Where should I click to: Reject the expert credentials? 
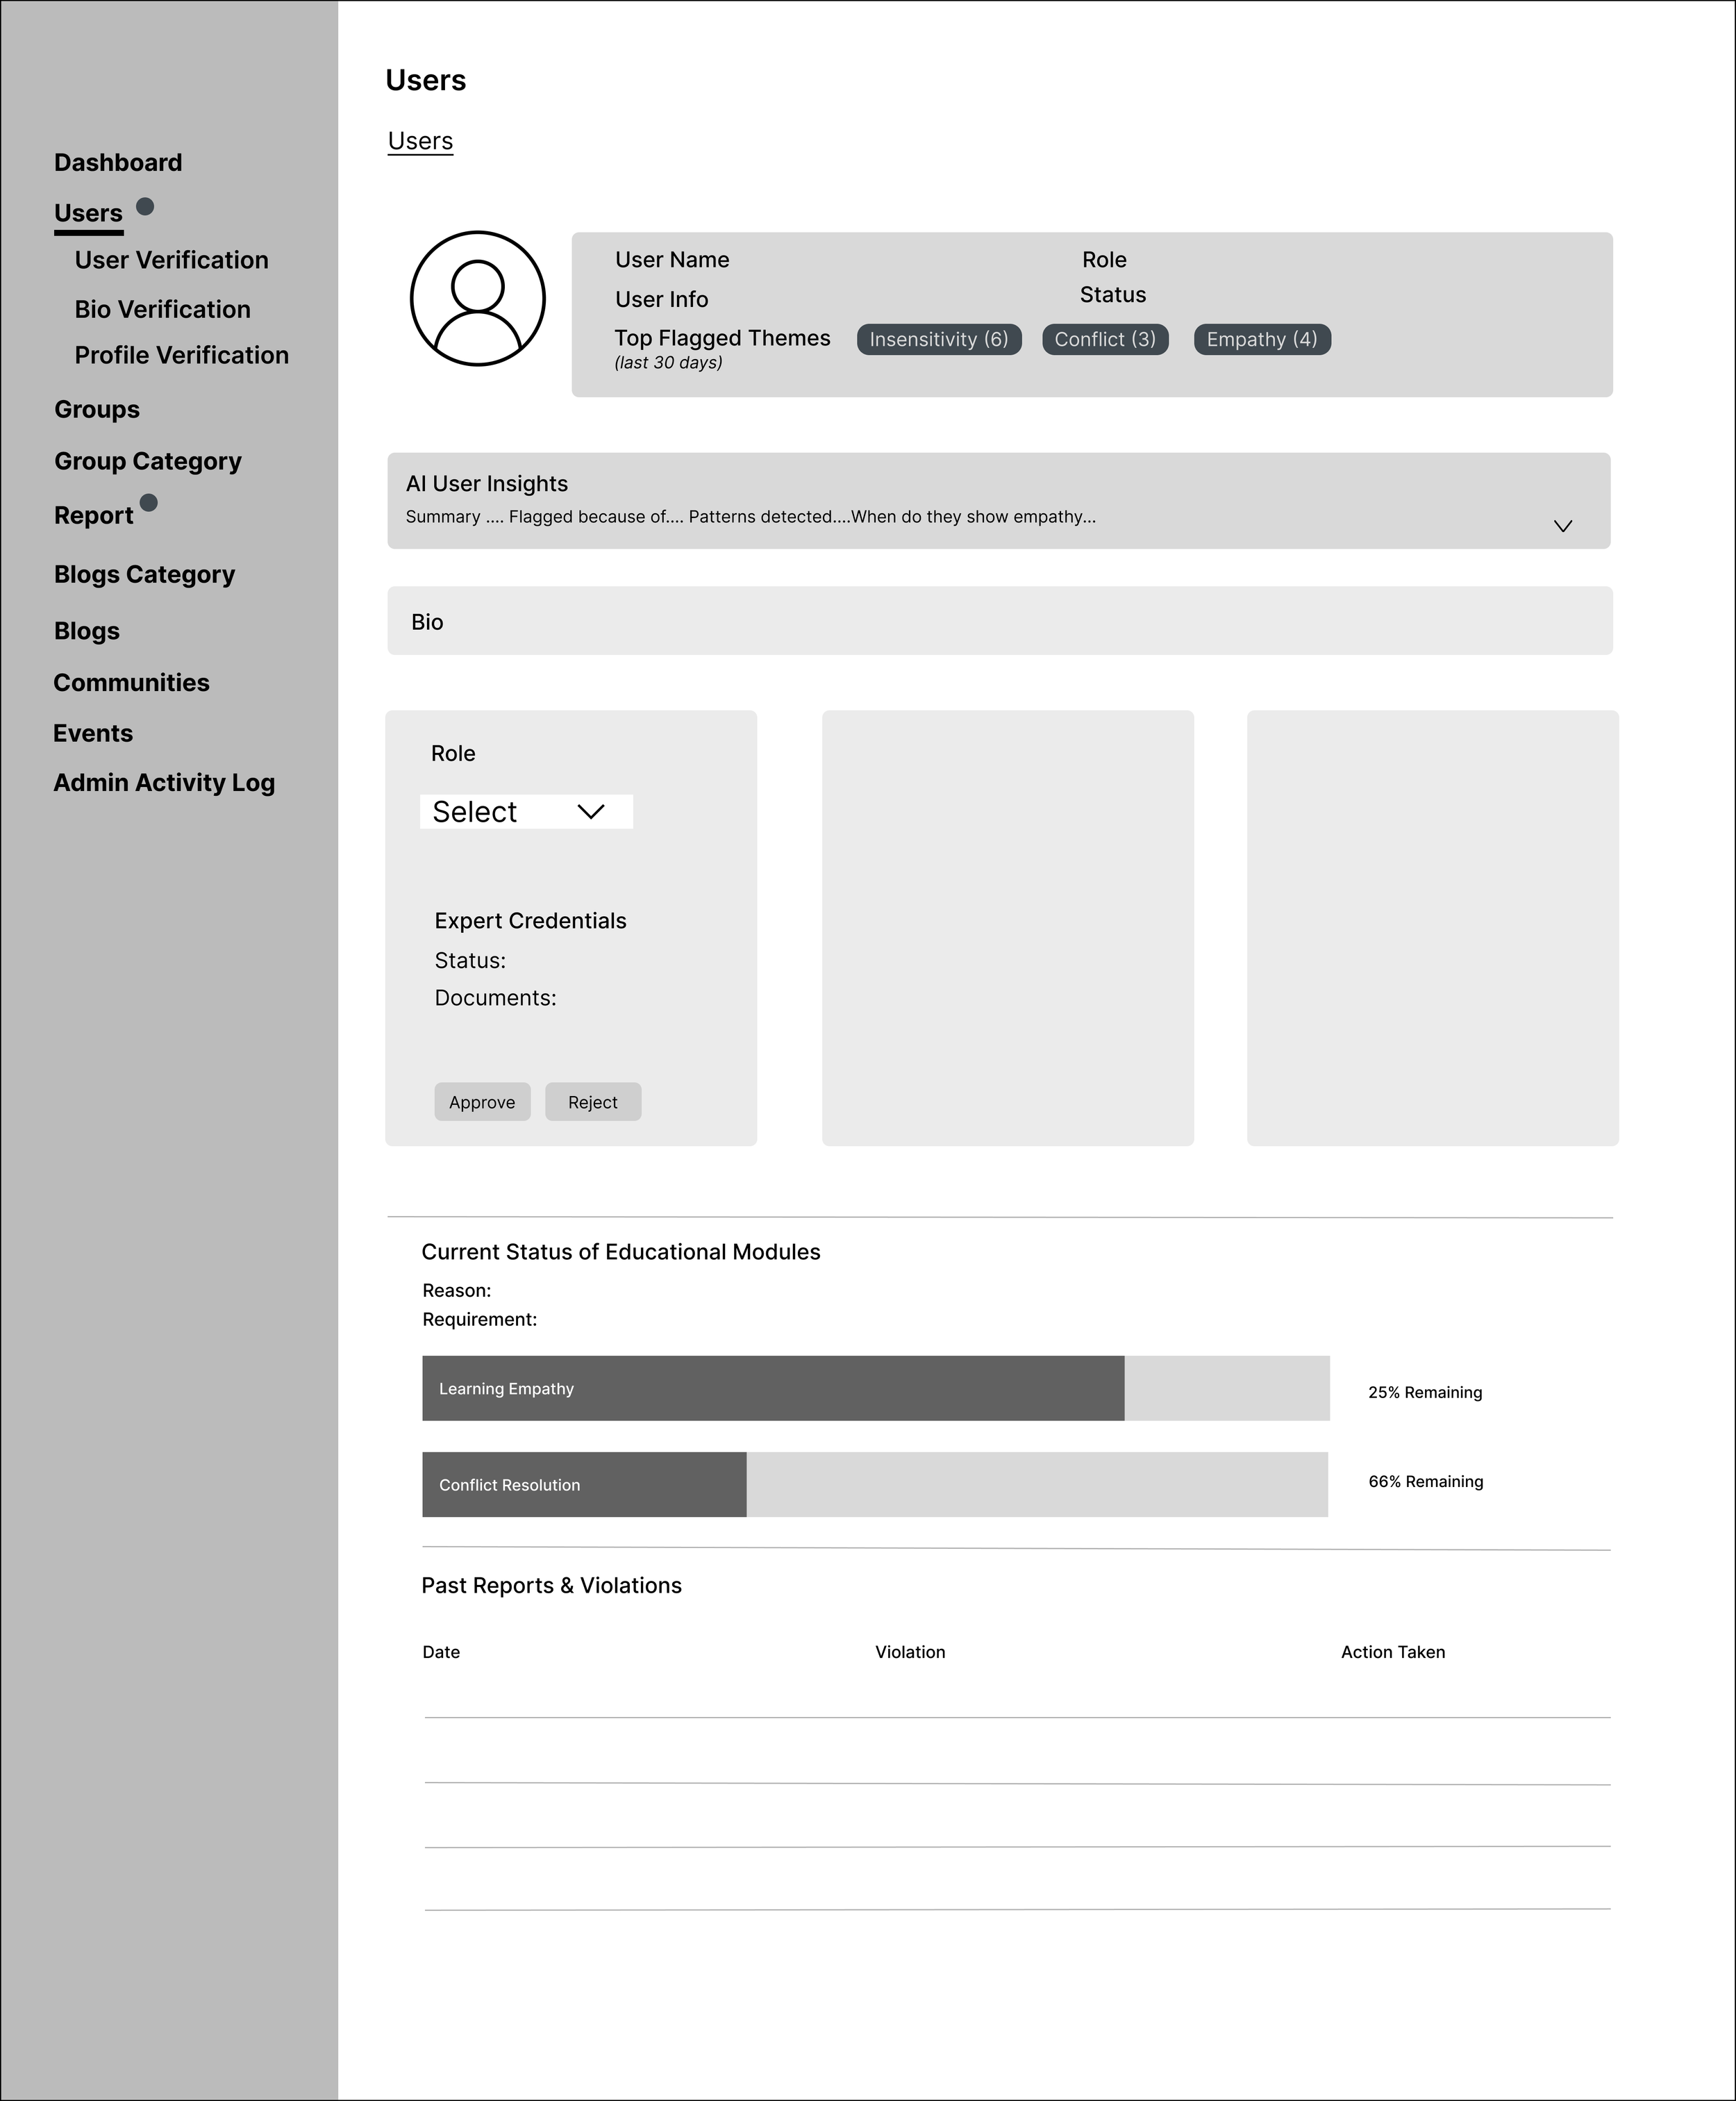[x=592, y=1101]
